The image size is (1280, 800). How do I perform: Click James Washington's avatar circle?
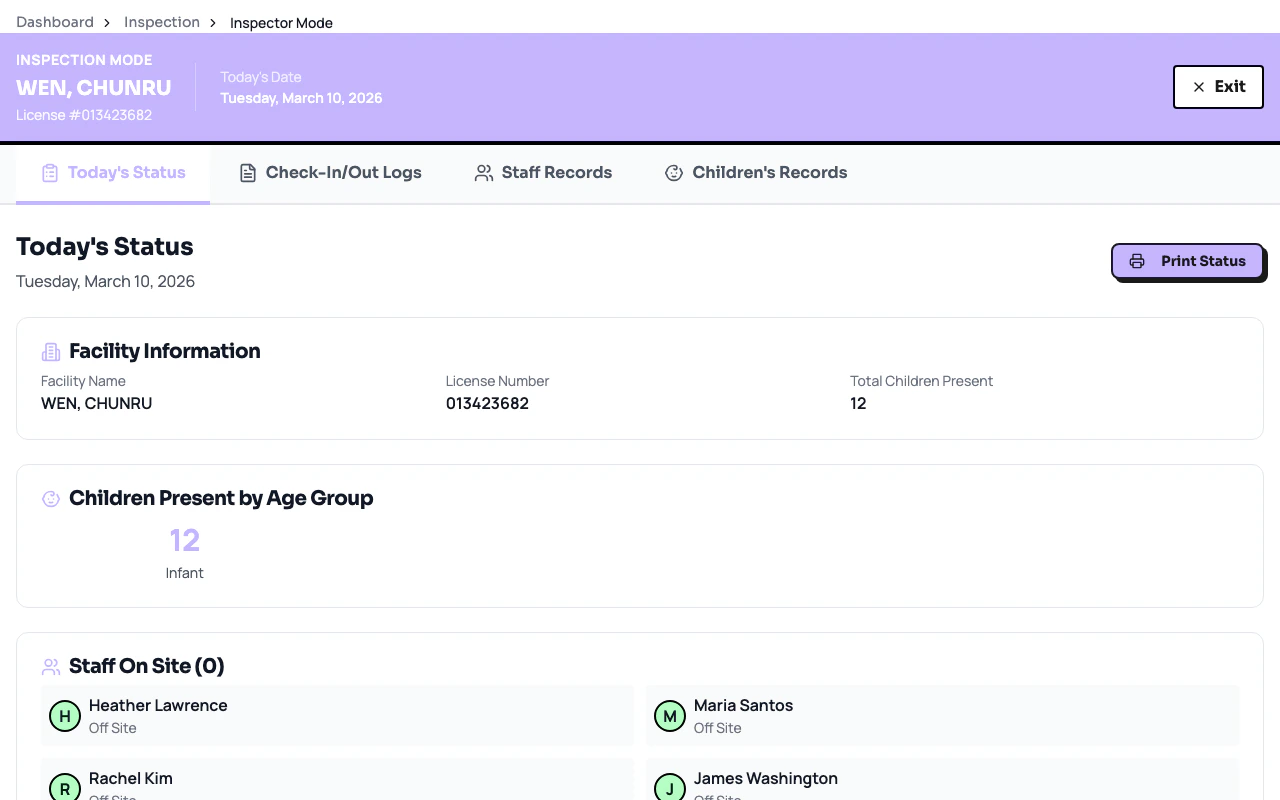point(670,789)
